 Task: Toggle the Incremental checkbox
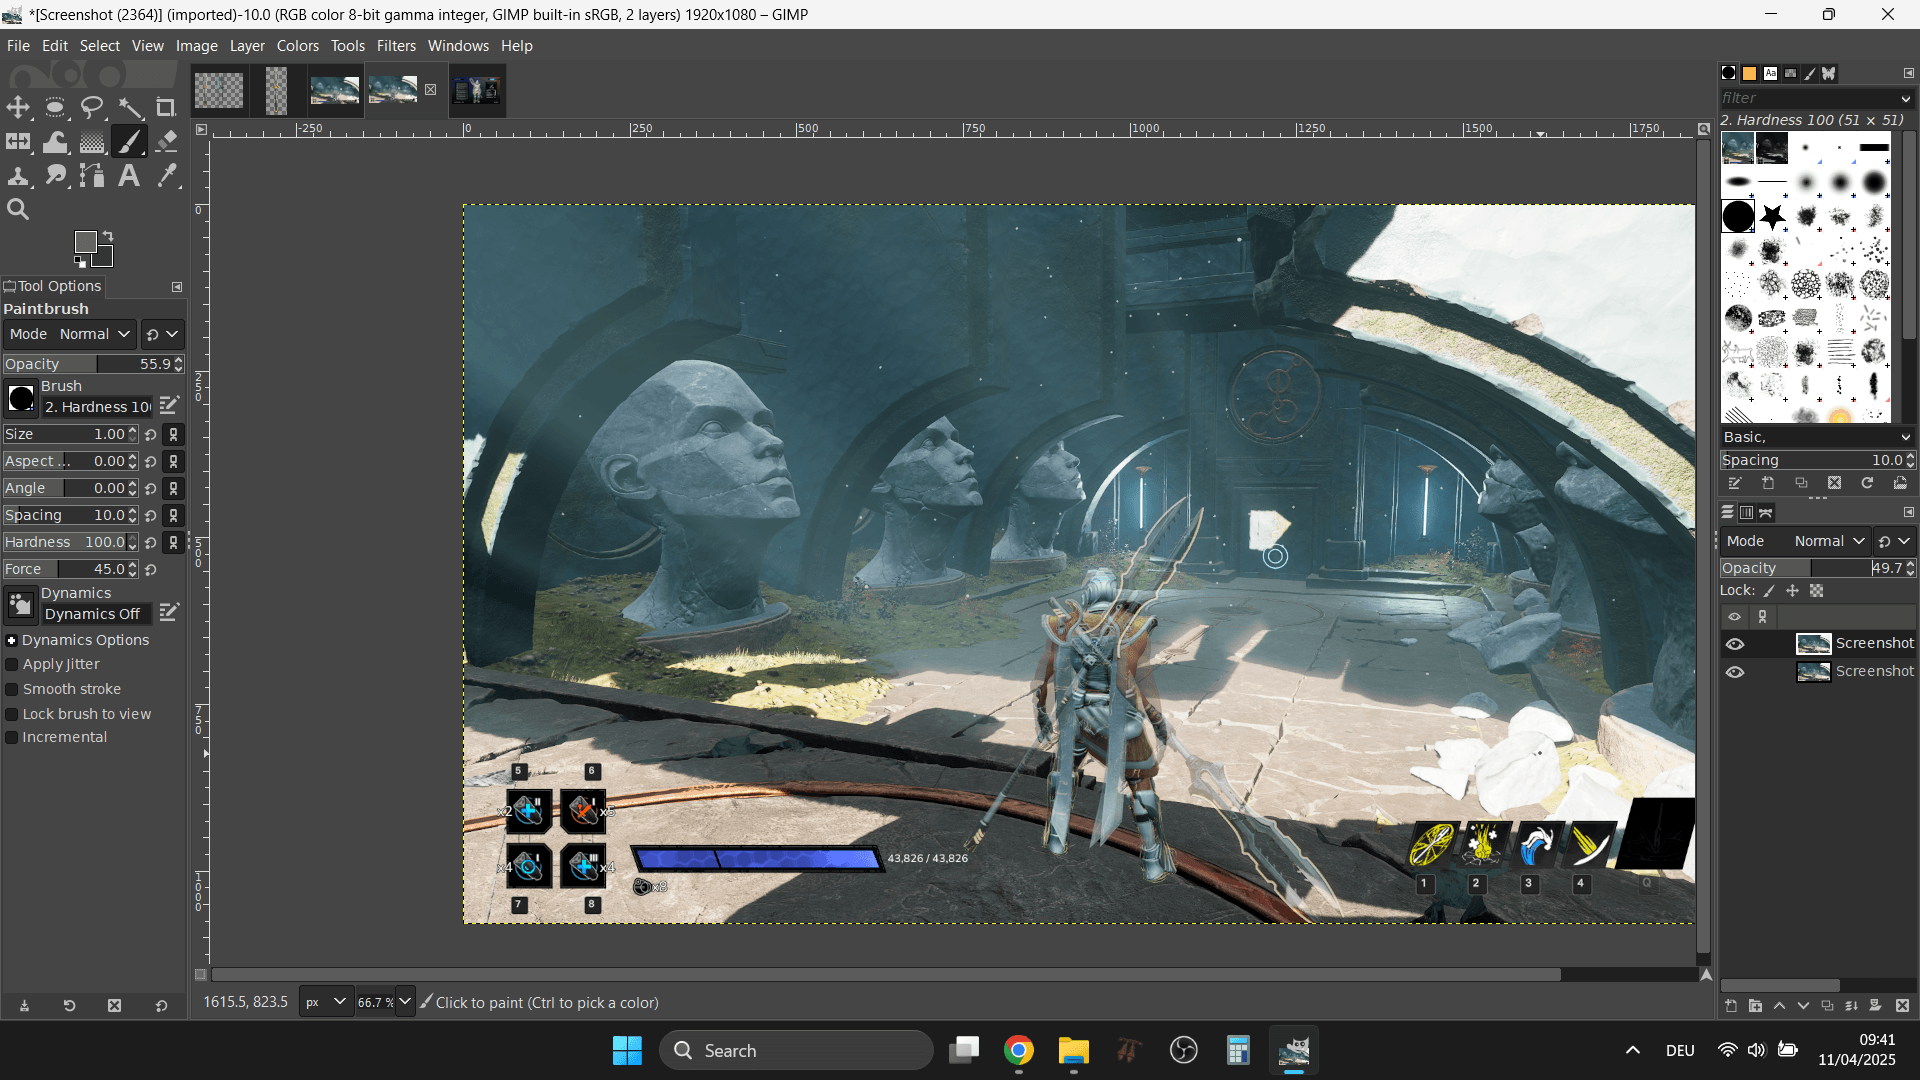point(12,738)
